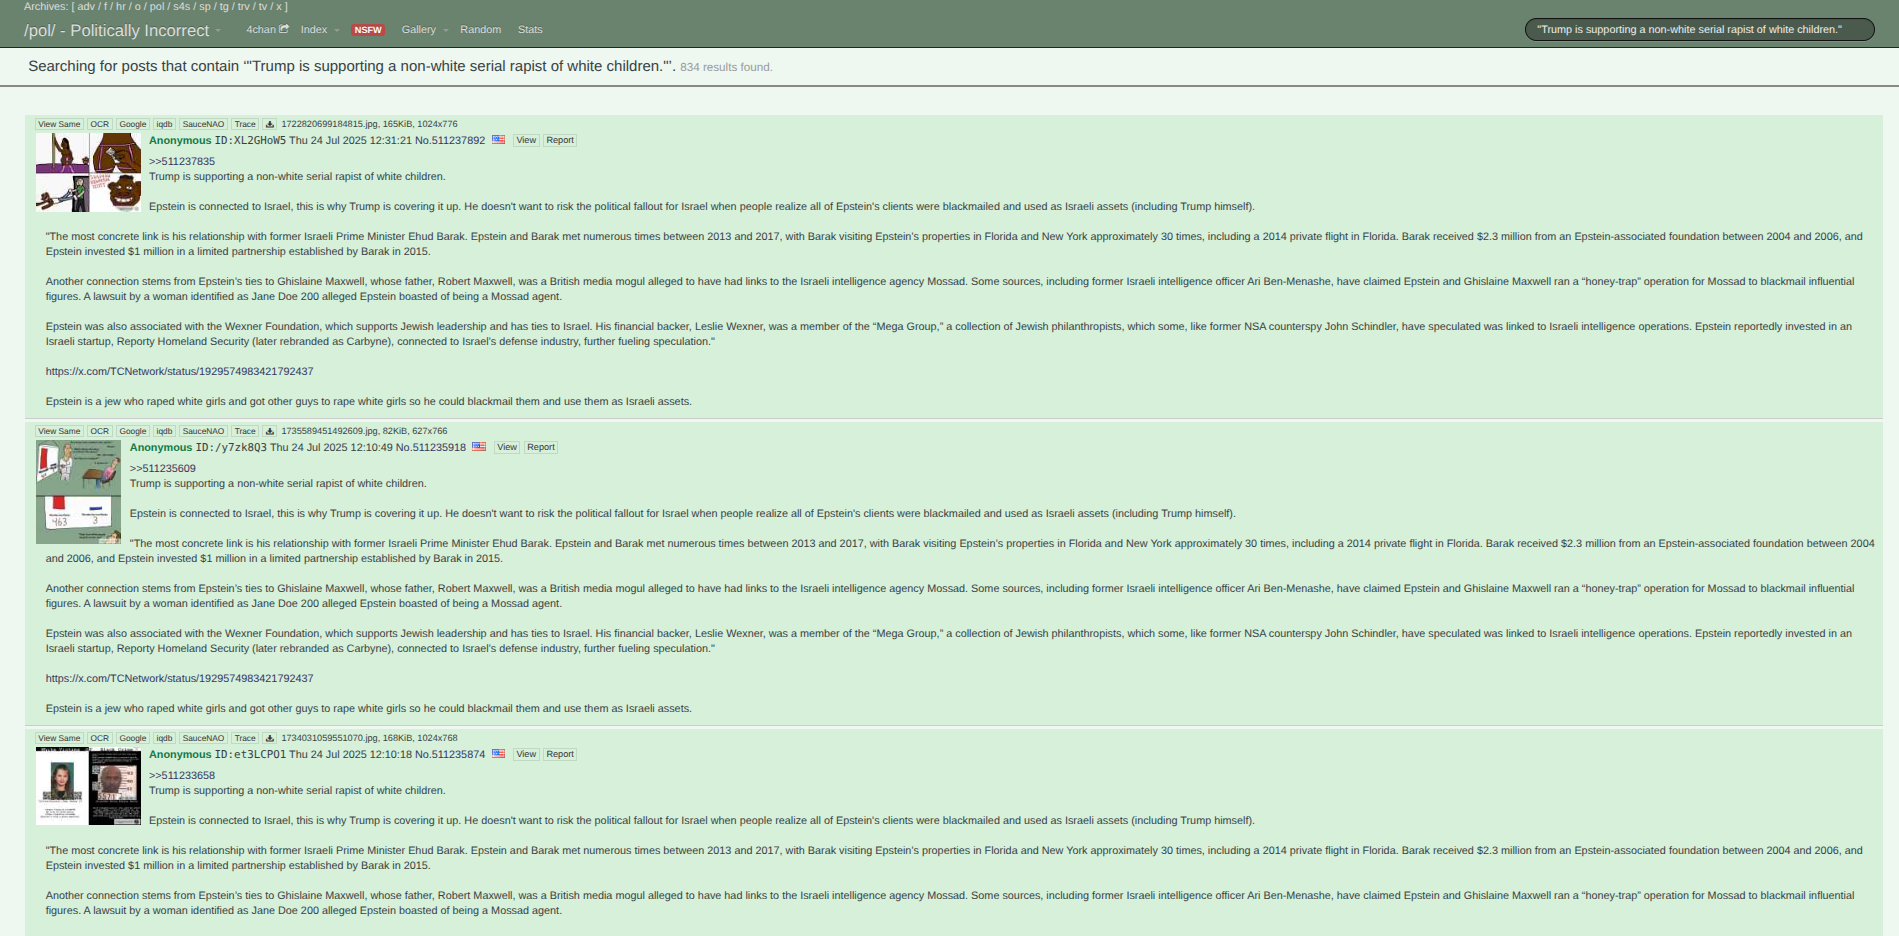1899x936 pixels.
Task: Click post number No.511235918
Action: 431,448
